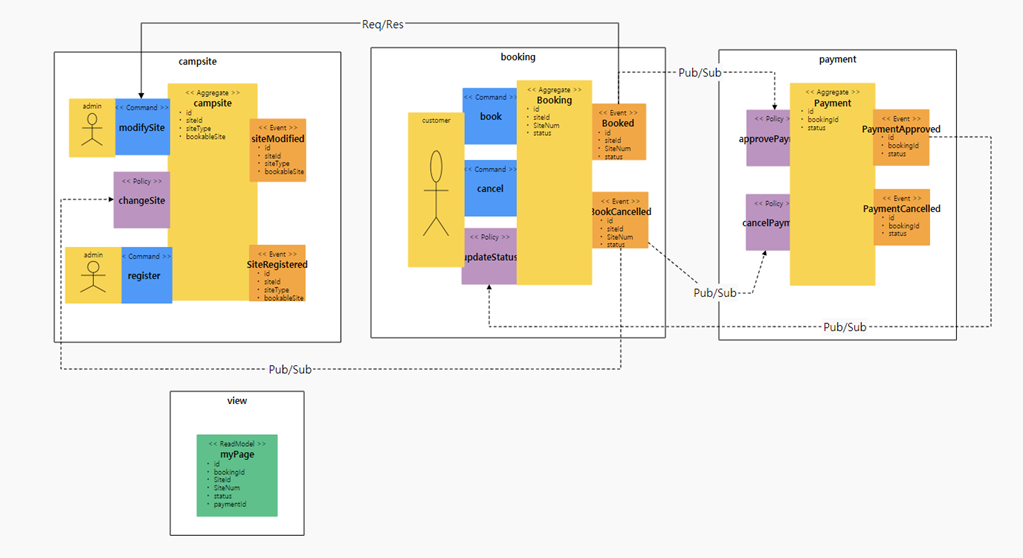The height and width of the screenshot is (558, 1023).
Task: Select the PaymentApproved event sticky
Action: point(902,137)
